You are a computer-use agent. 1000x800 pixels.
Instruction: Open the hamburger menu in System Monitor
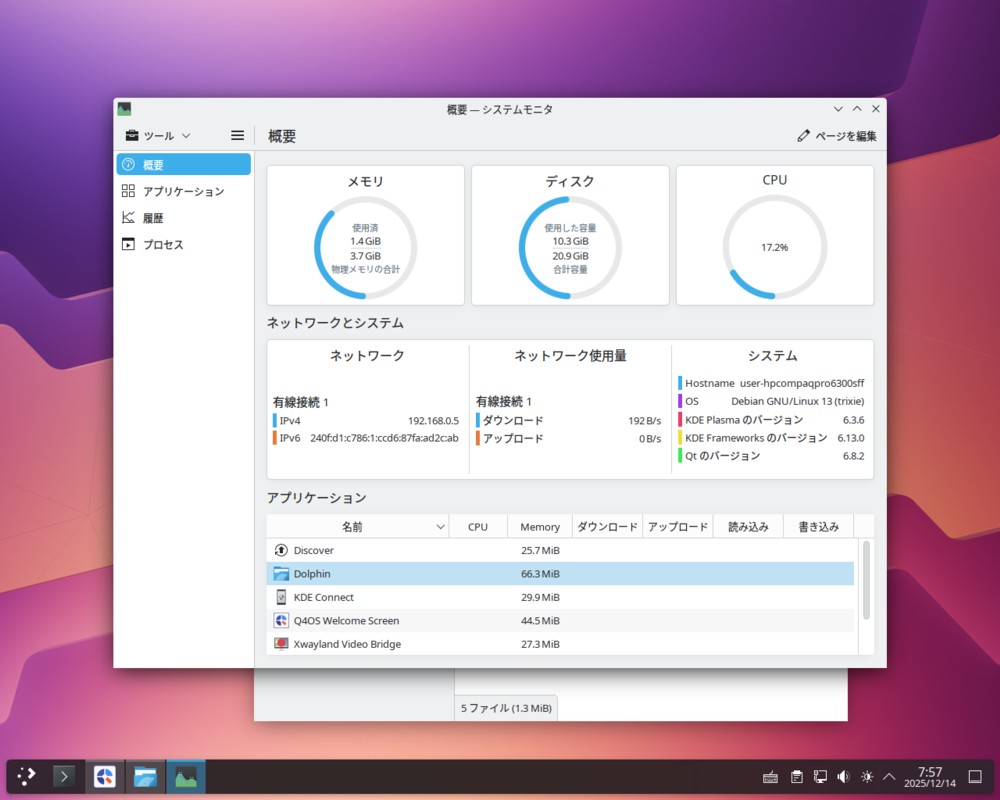pyautogui.click(x=237, y=136)
